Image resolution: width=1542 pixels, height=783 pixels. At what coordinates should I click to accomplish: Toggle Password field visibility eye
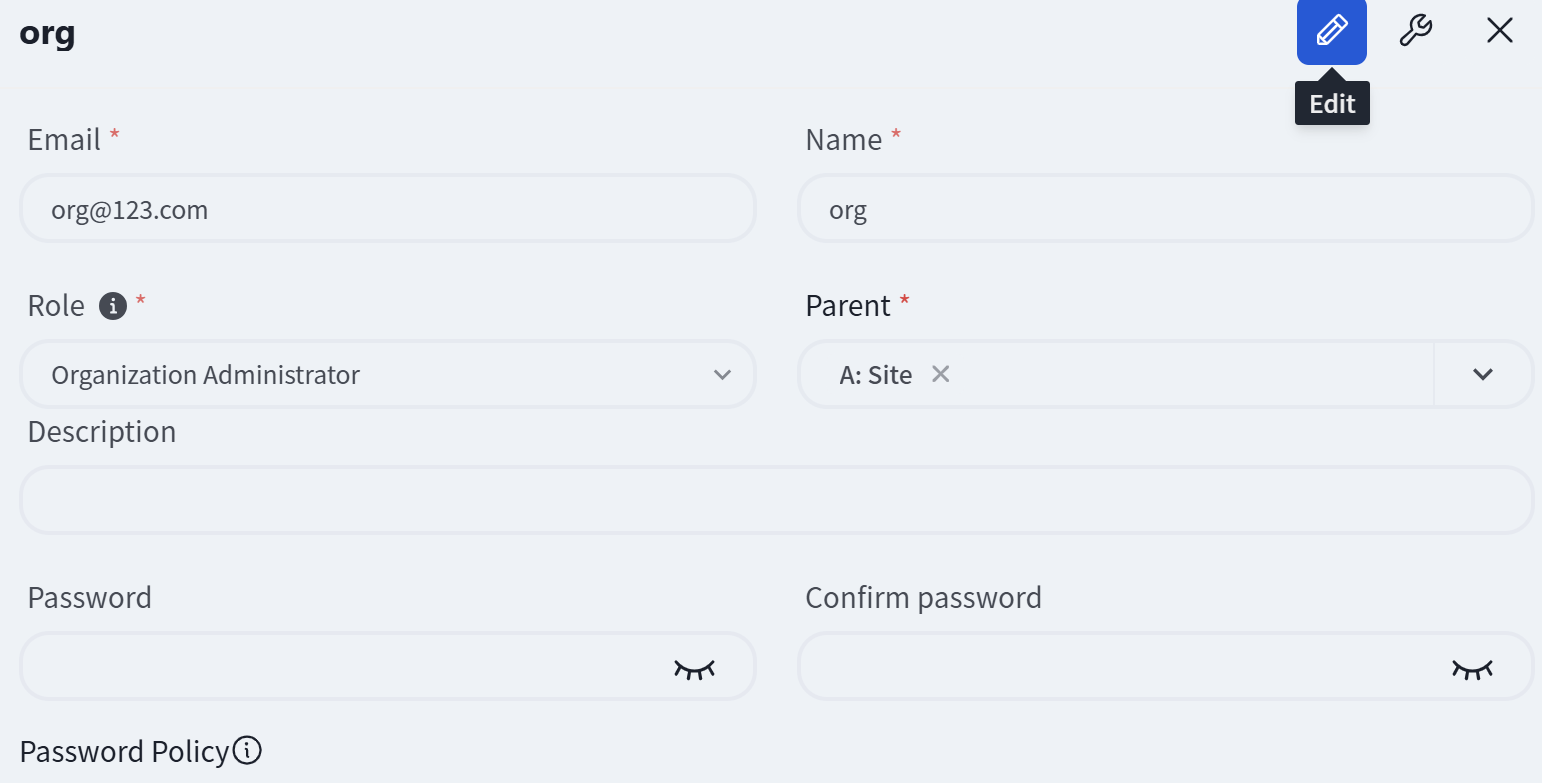tap(694, 667)
